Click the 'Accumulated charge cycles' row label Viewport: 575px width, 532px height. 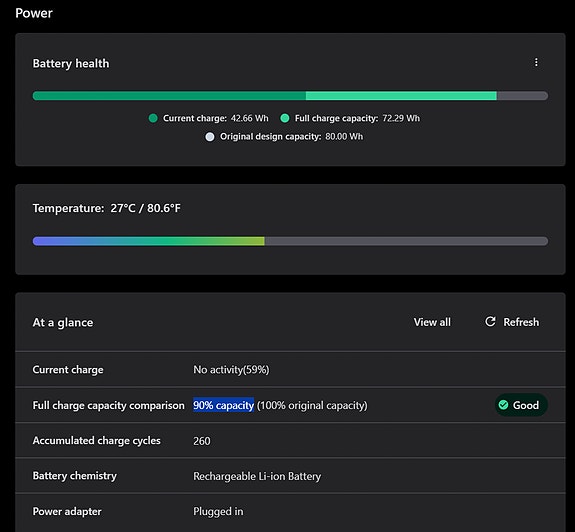pyautogui.click(x=96, y=440)
